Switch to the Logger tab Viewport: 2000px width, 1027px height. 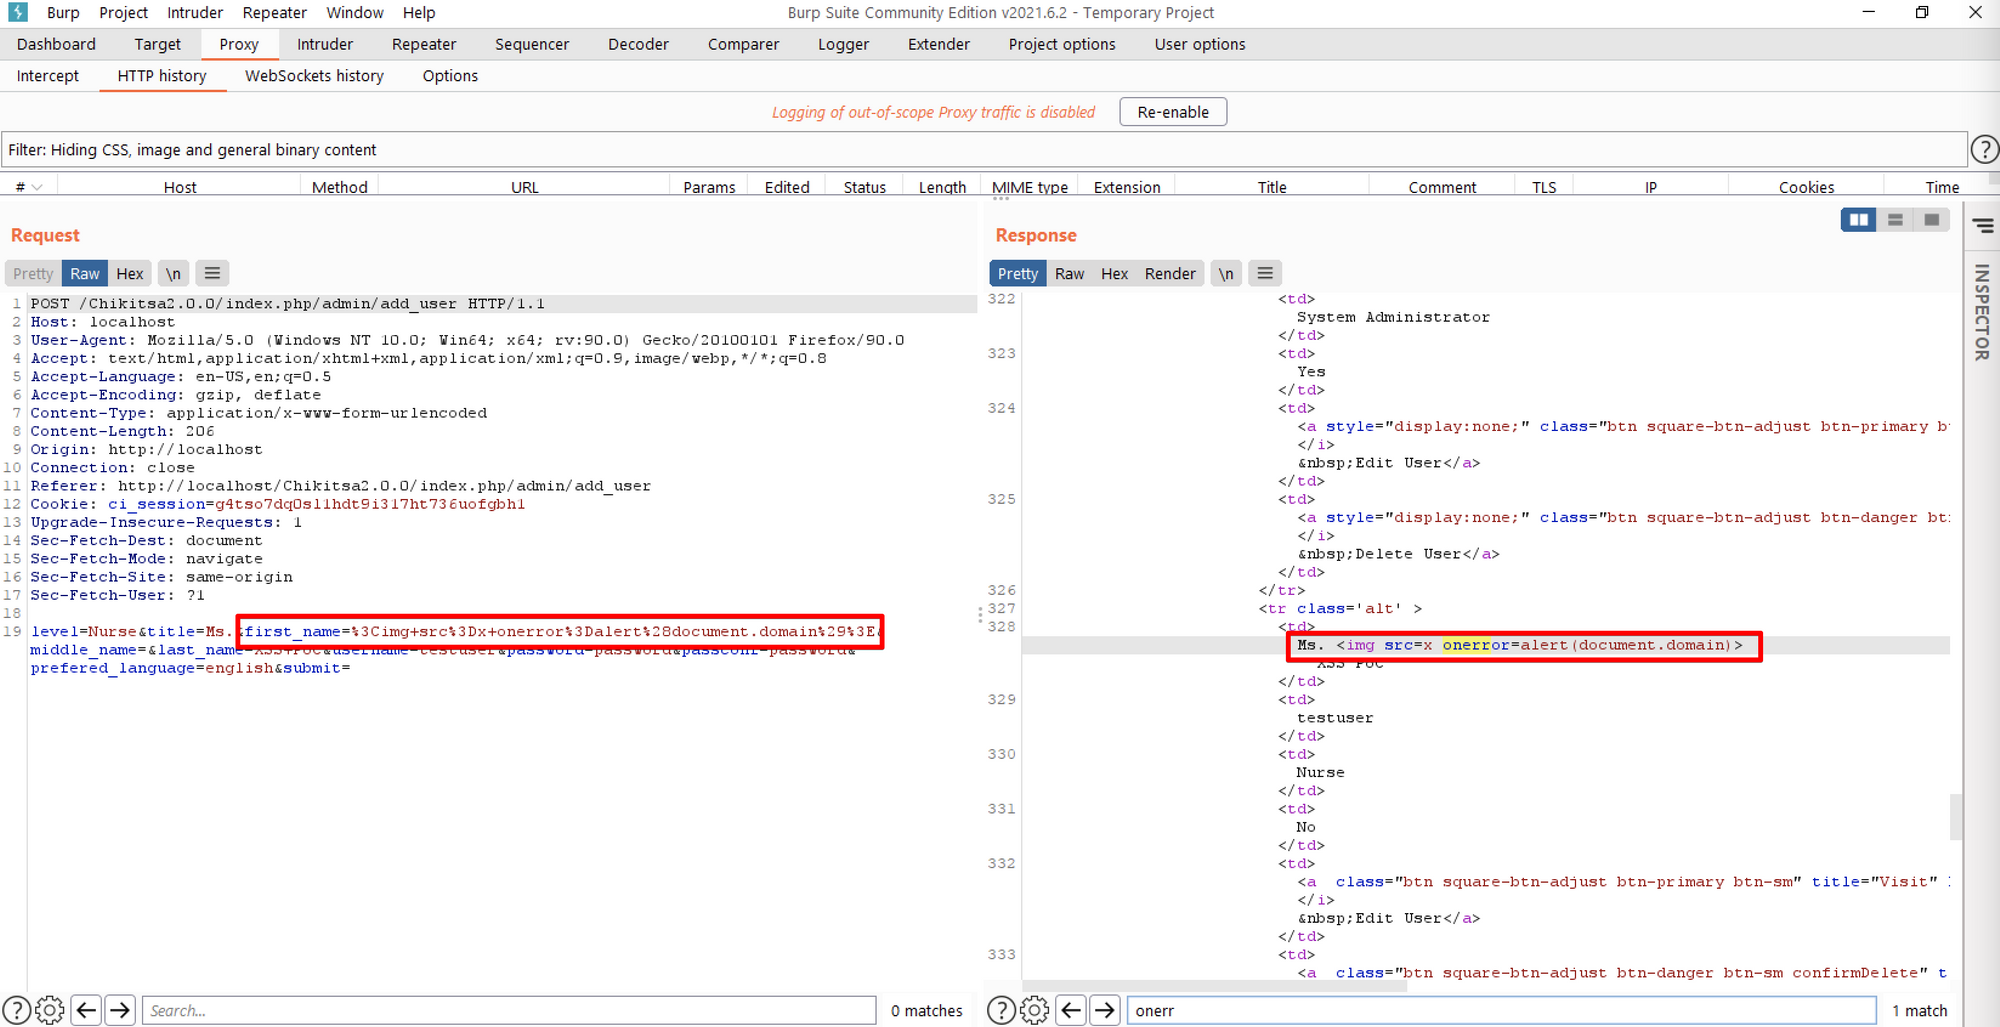pos(843,44)
